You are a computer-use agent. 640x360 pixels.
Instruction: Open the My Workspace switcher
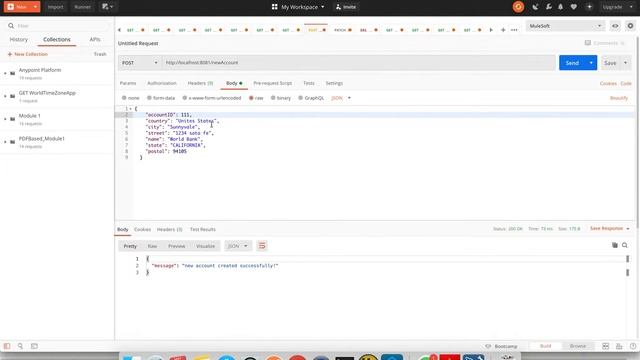tap(298, 7)
